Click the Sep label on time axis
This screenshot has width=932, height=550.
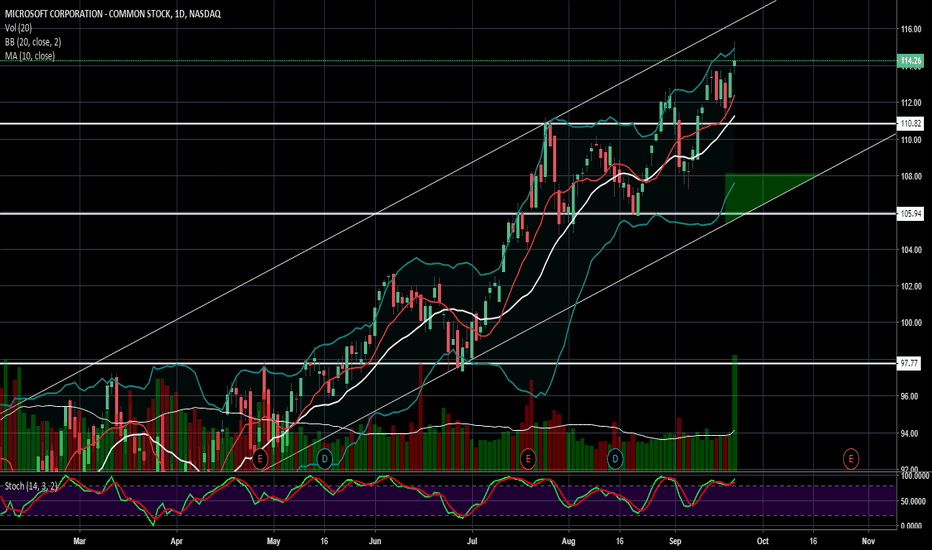675,541
